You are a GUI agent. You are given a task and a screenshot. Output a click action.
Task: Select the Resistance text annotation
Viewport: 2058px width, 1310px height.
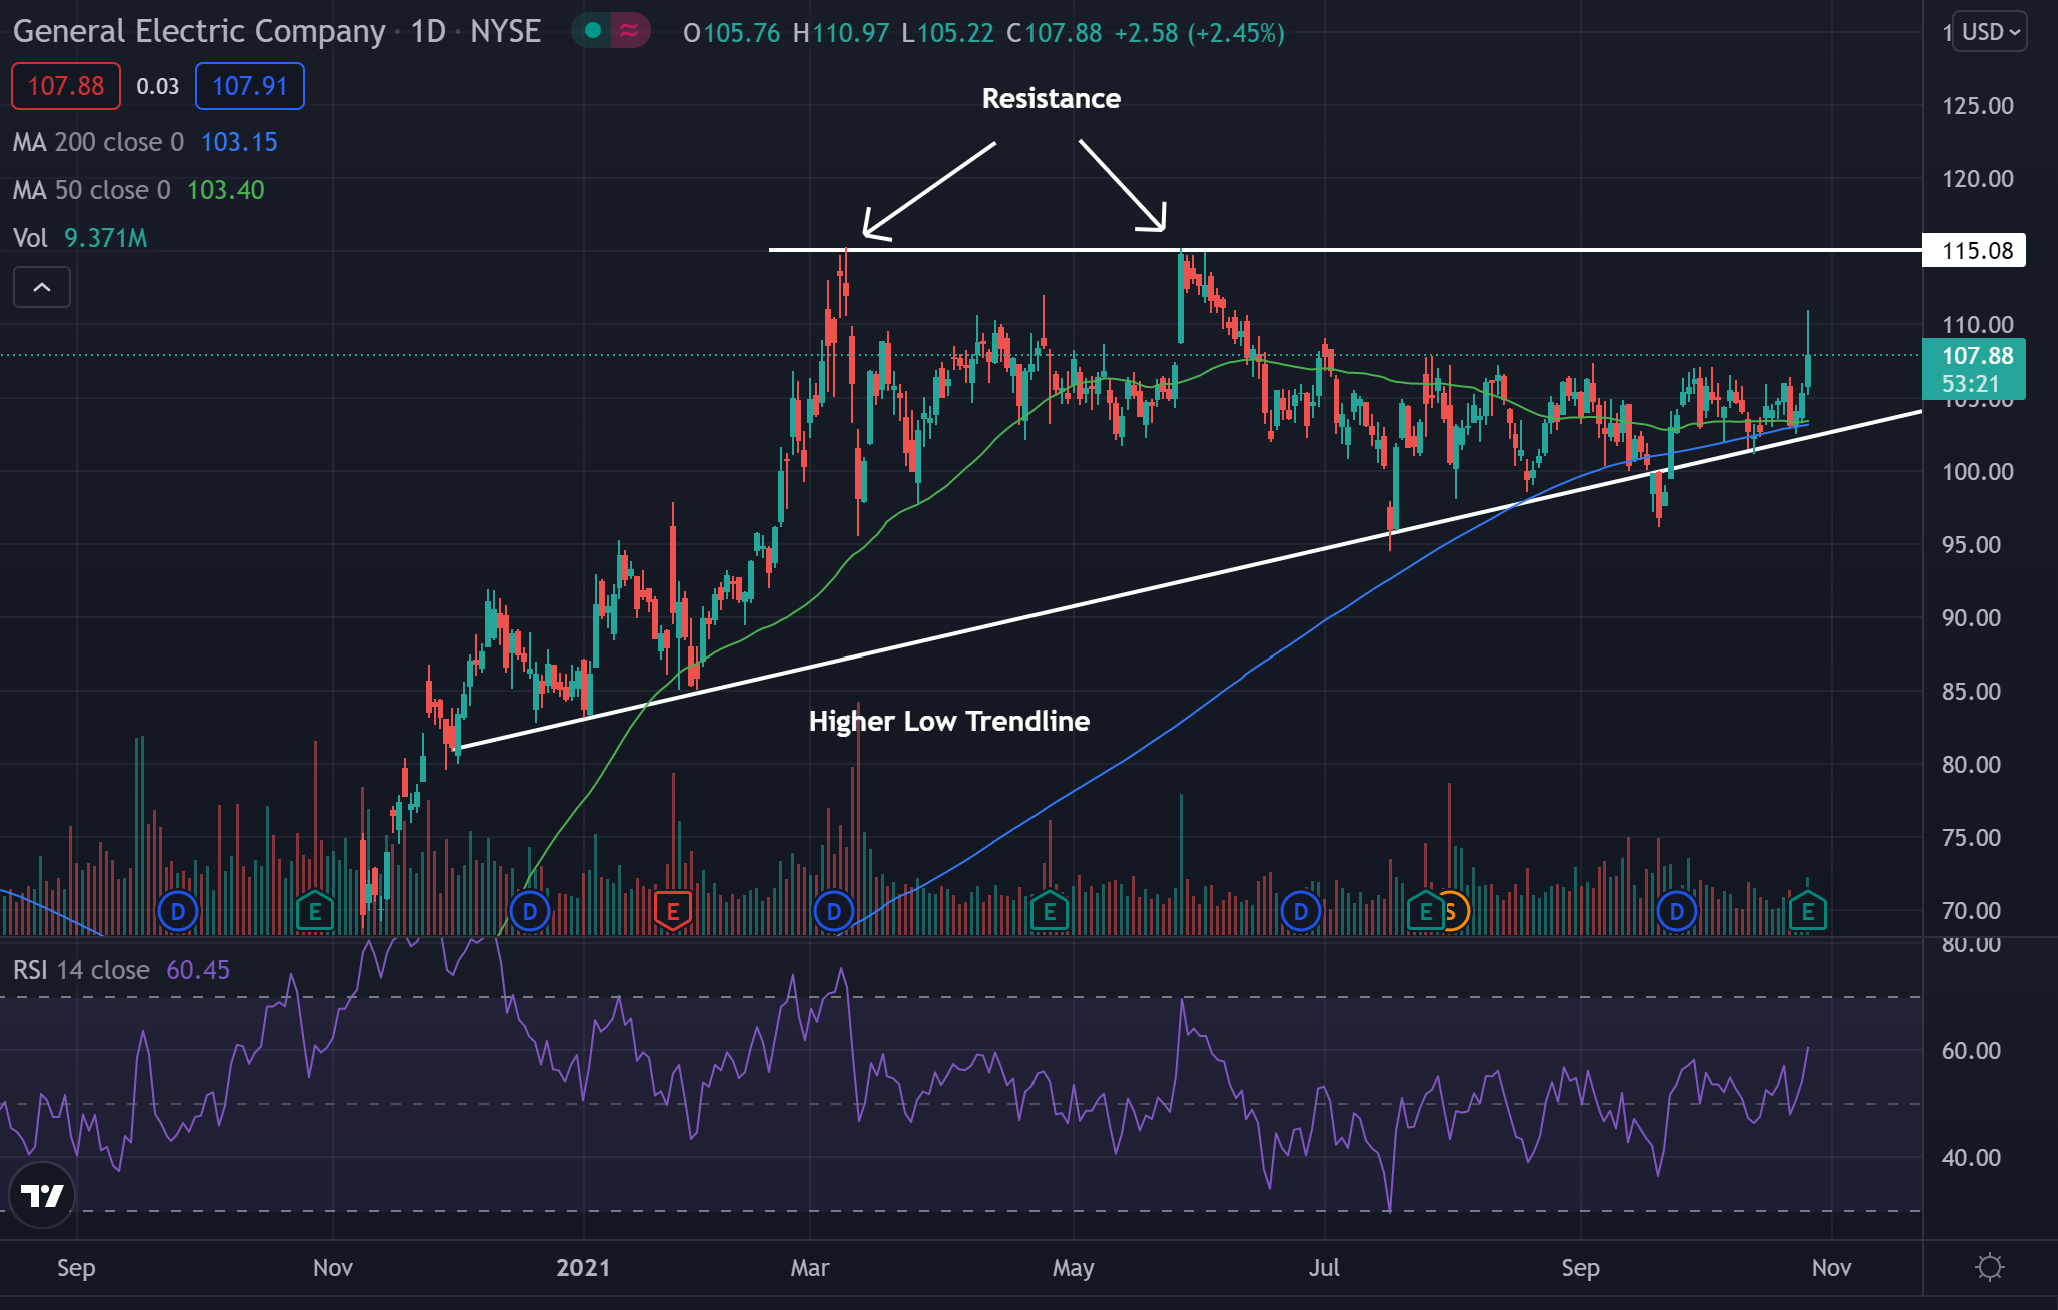coord(1051,98)
